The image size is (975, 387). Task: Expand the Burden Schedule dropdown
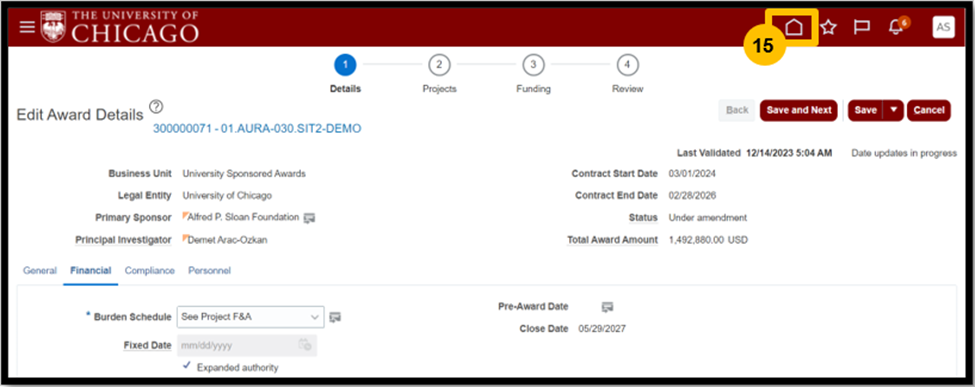coord(314,317)
